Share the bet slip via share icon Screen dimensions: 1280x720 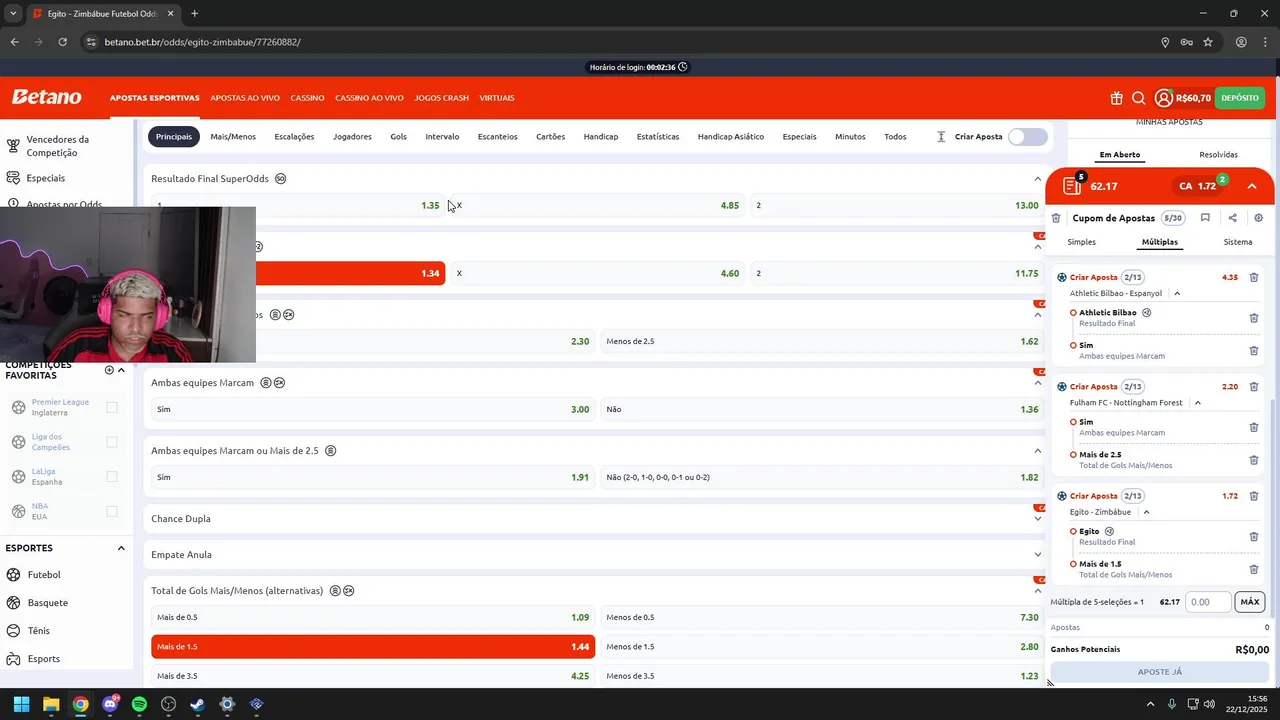pyautogui.click(x=1232, y=218)
